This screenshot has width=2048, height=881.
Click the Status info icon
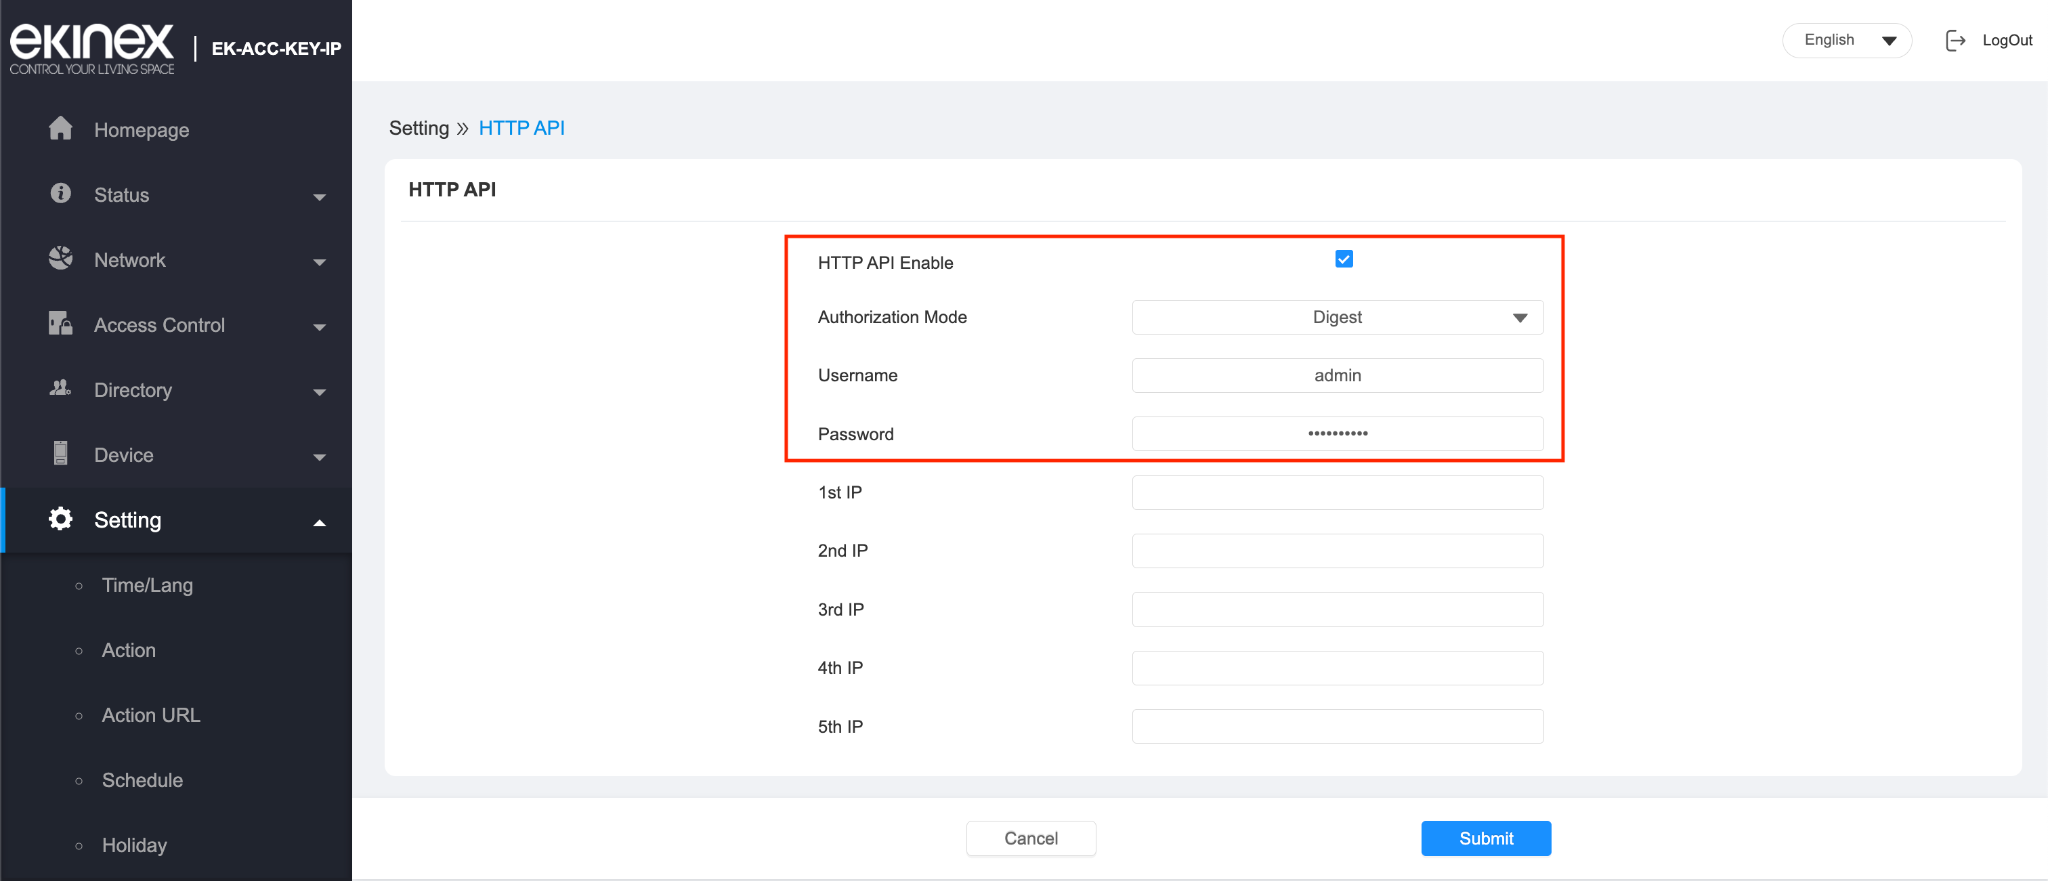coord(61,193)
